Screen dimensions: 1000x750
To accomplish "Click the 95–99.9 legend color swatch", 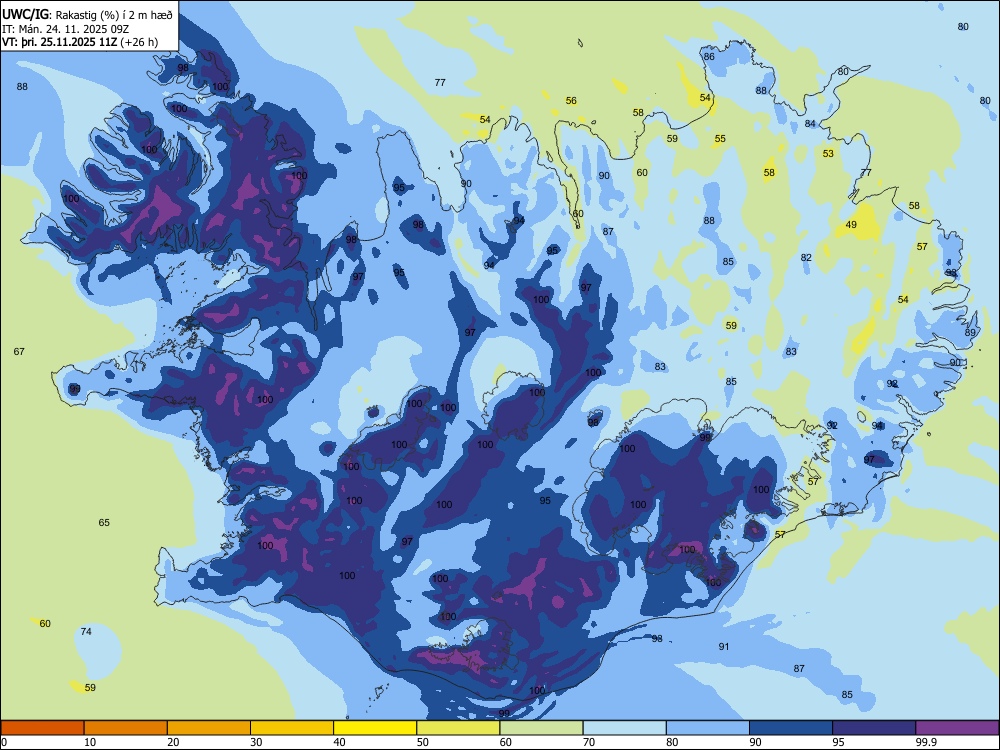I will pos(874,728).
